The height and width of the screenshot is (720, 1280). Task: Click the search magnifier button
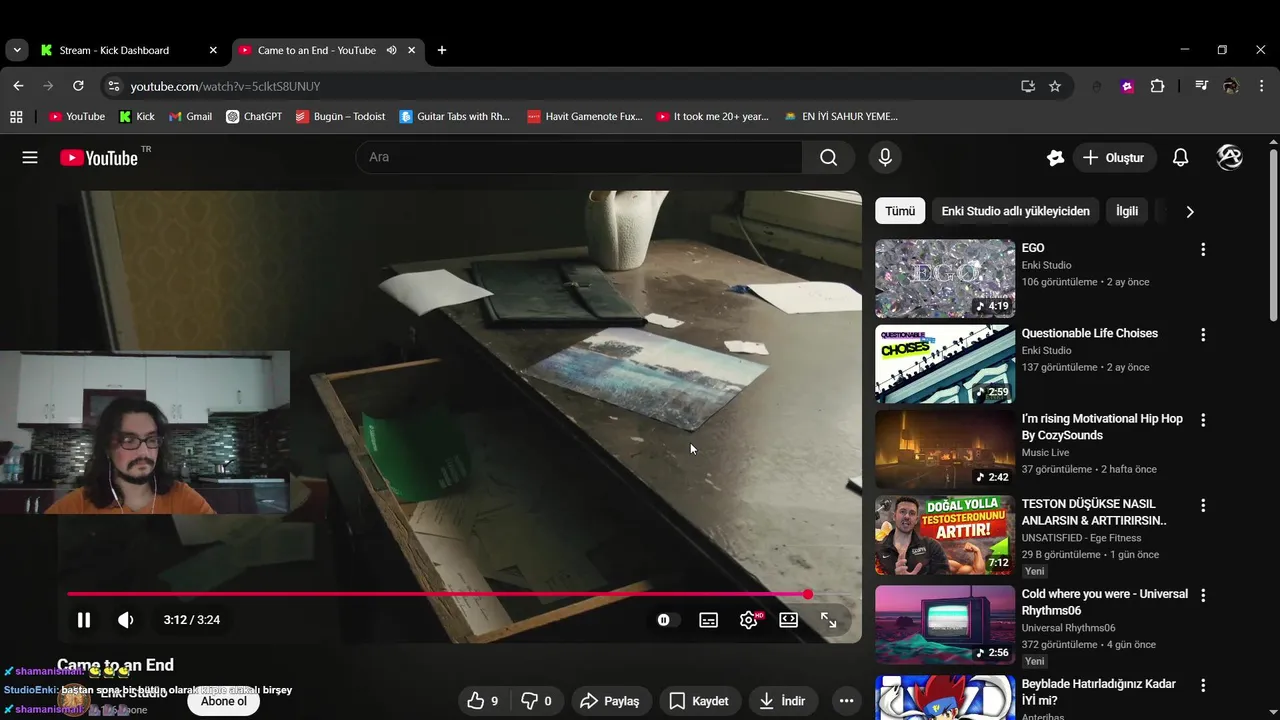pyautogui.click(x=828, y=157)
